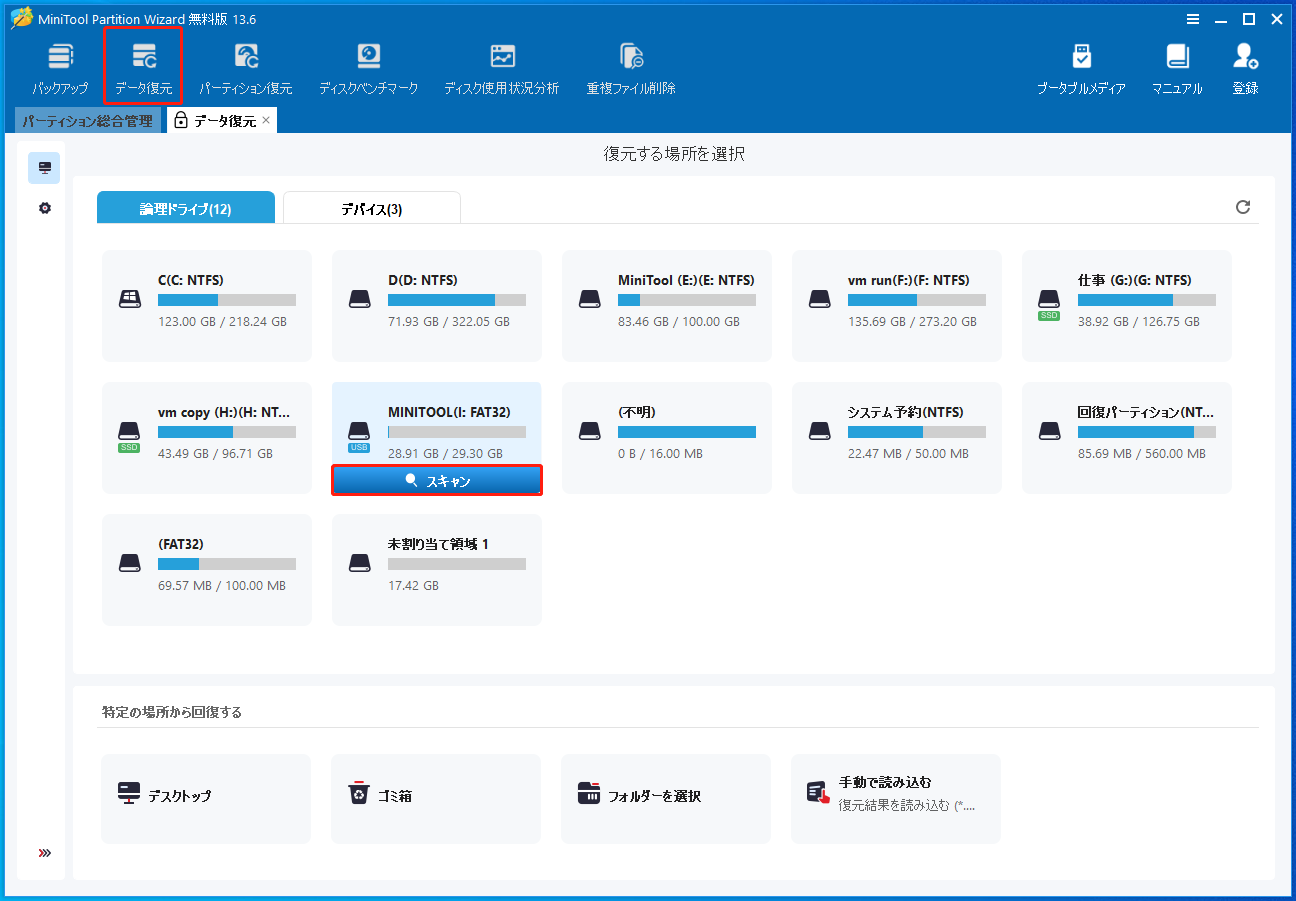The height and width of the screenshot is (901, 1296).
Task: Select the computer view icon in left sidebar
Action: [44, 168]
